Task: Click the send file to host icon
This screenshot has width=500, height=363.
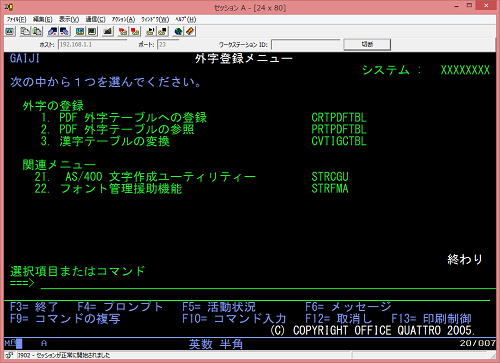Action: click(53, 32)
